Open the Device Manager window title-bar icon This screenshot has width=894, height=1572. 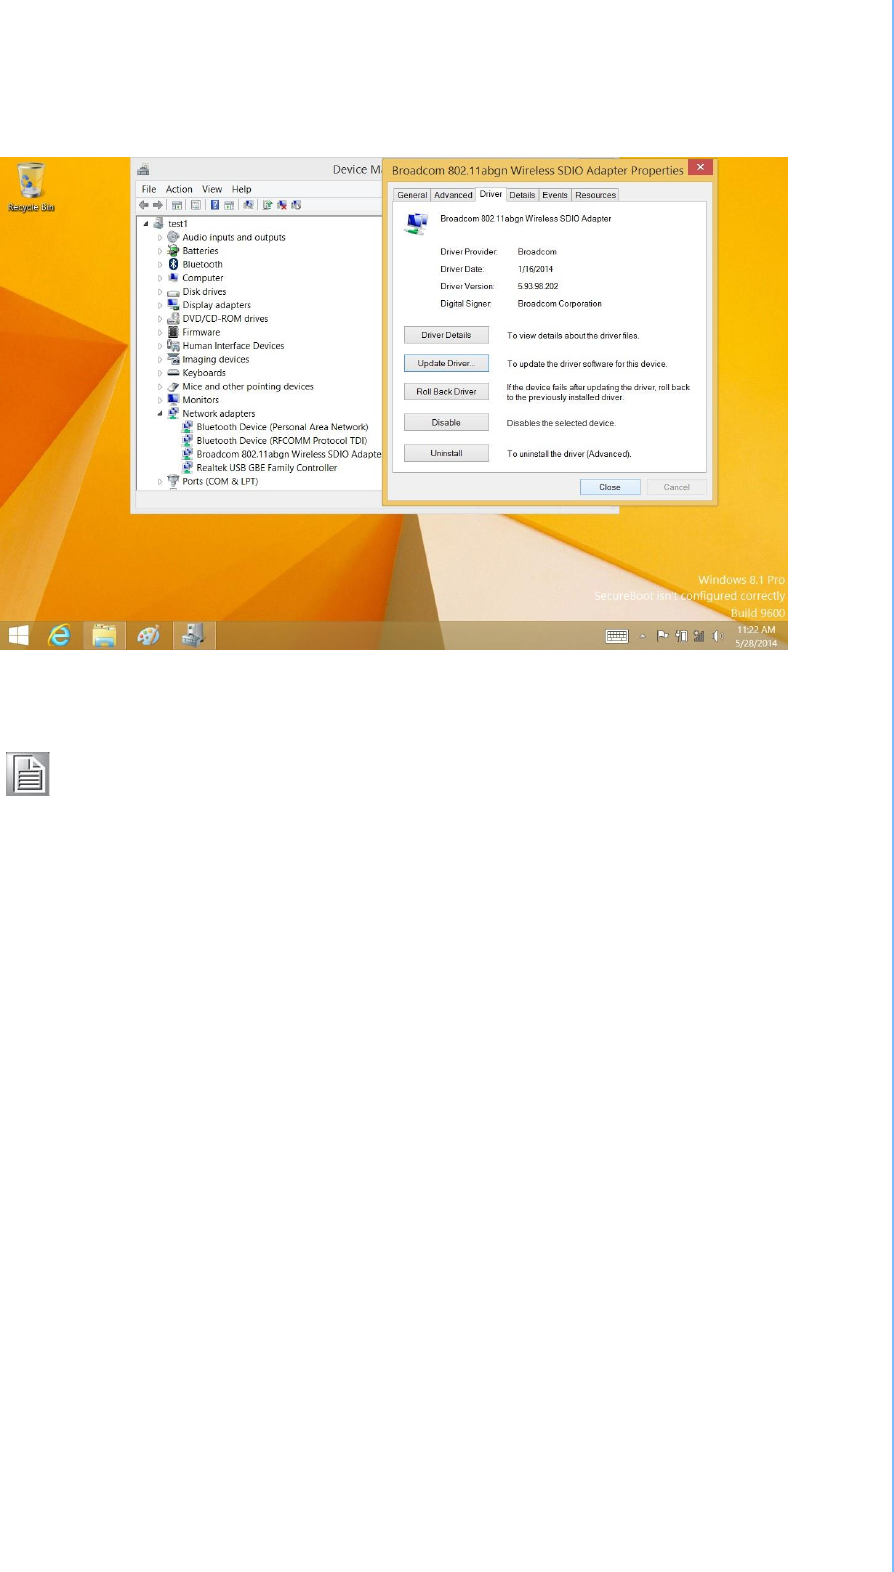coord(143,170)
